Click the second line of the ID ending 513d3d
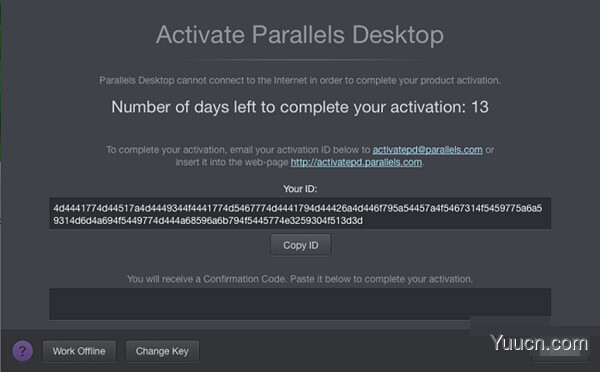600x372 pixels. (208, 220)
